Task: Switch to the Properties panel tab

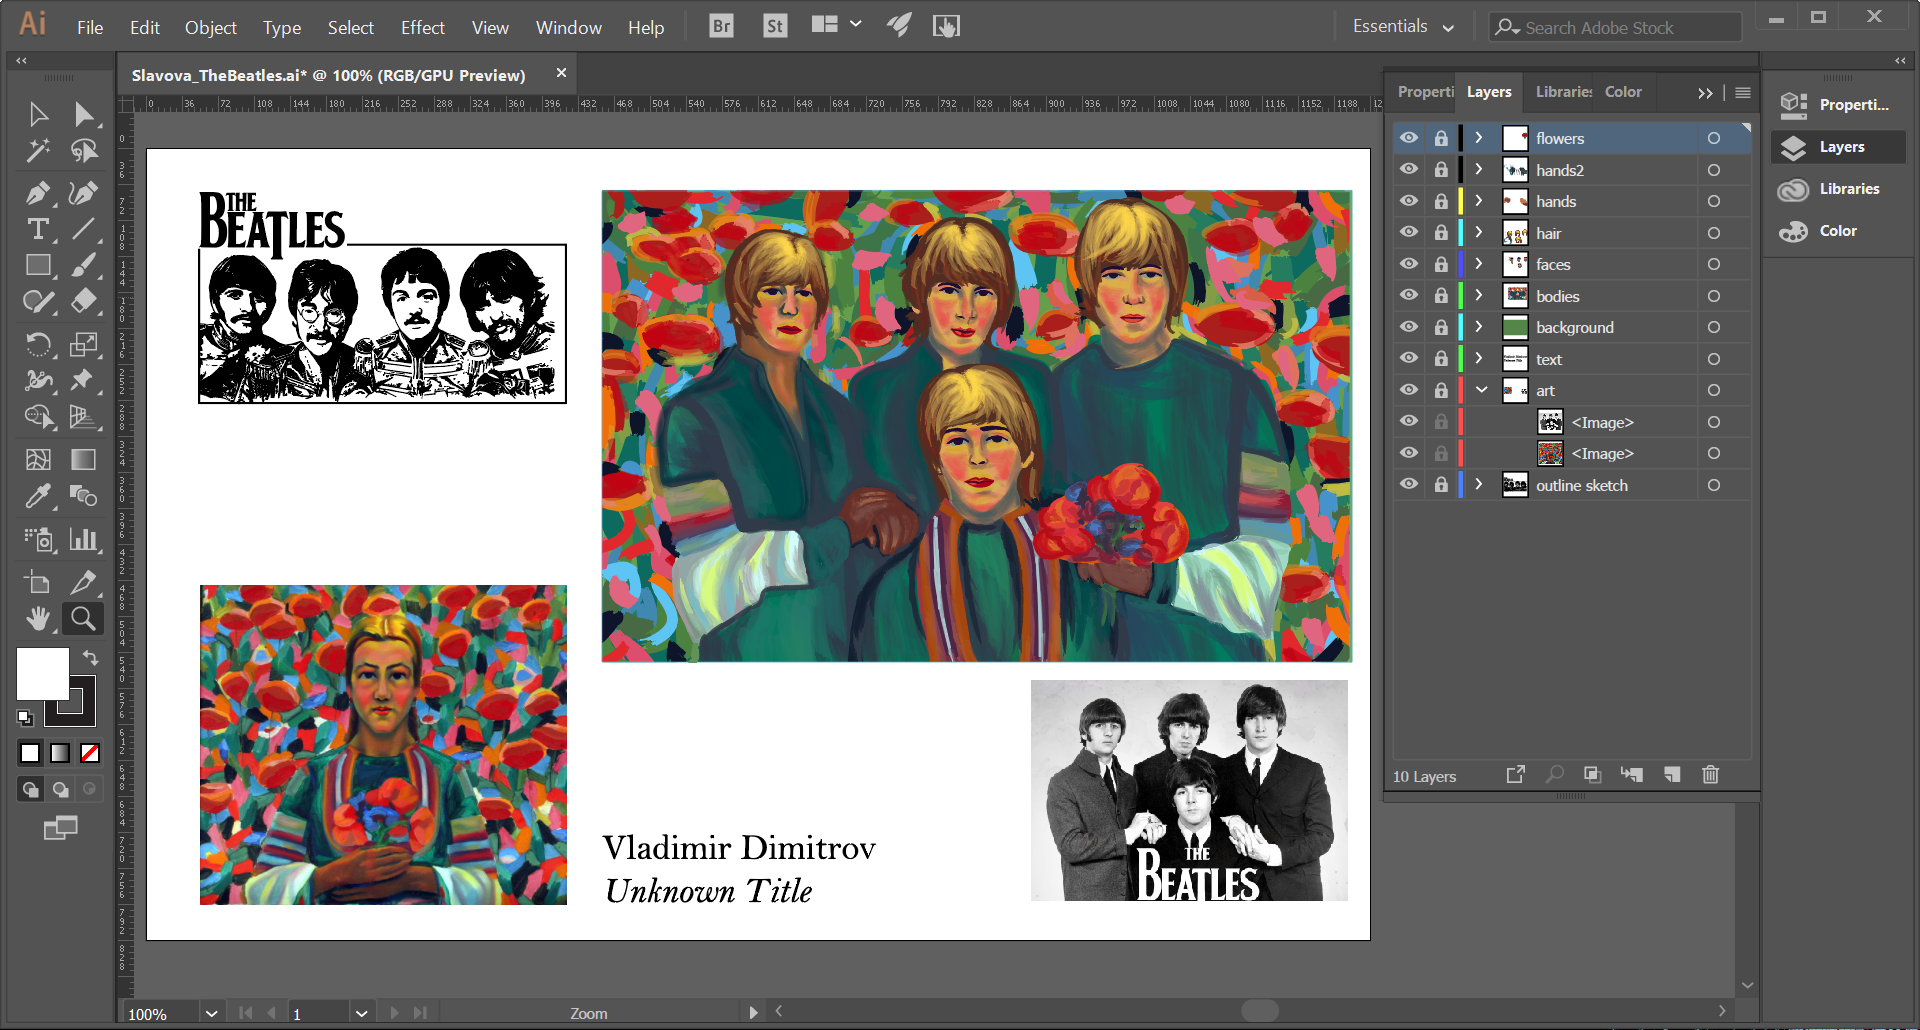Action: pos(1424,92)
